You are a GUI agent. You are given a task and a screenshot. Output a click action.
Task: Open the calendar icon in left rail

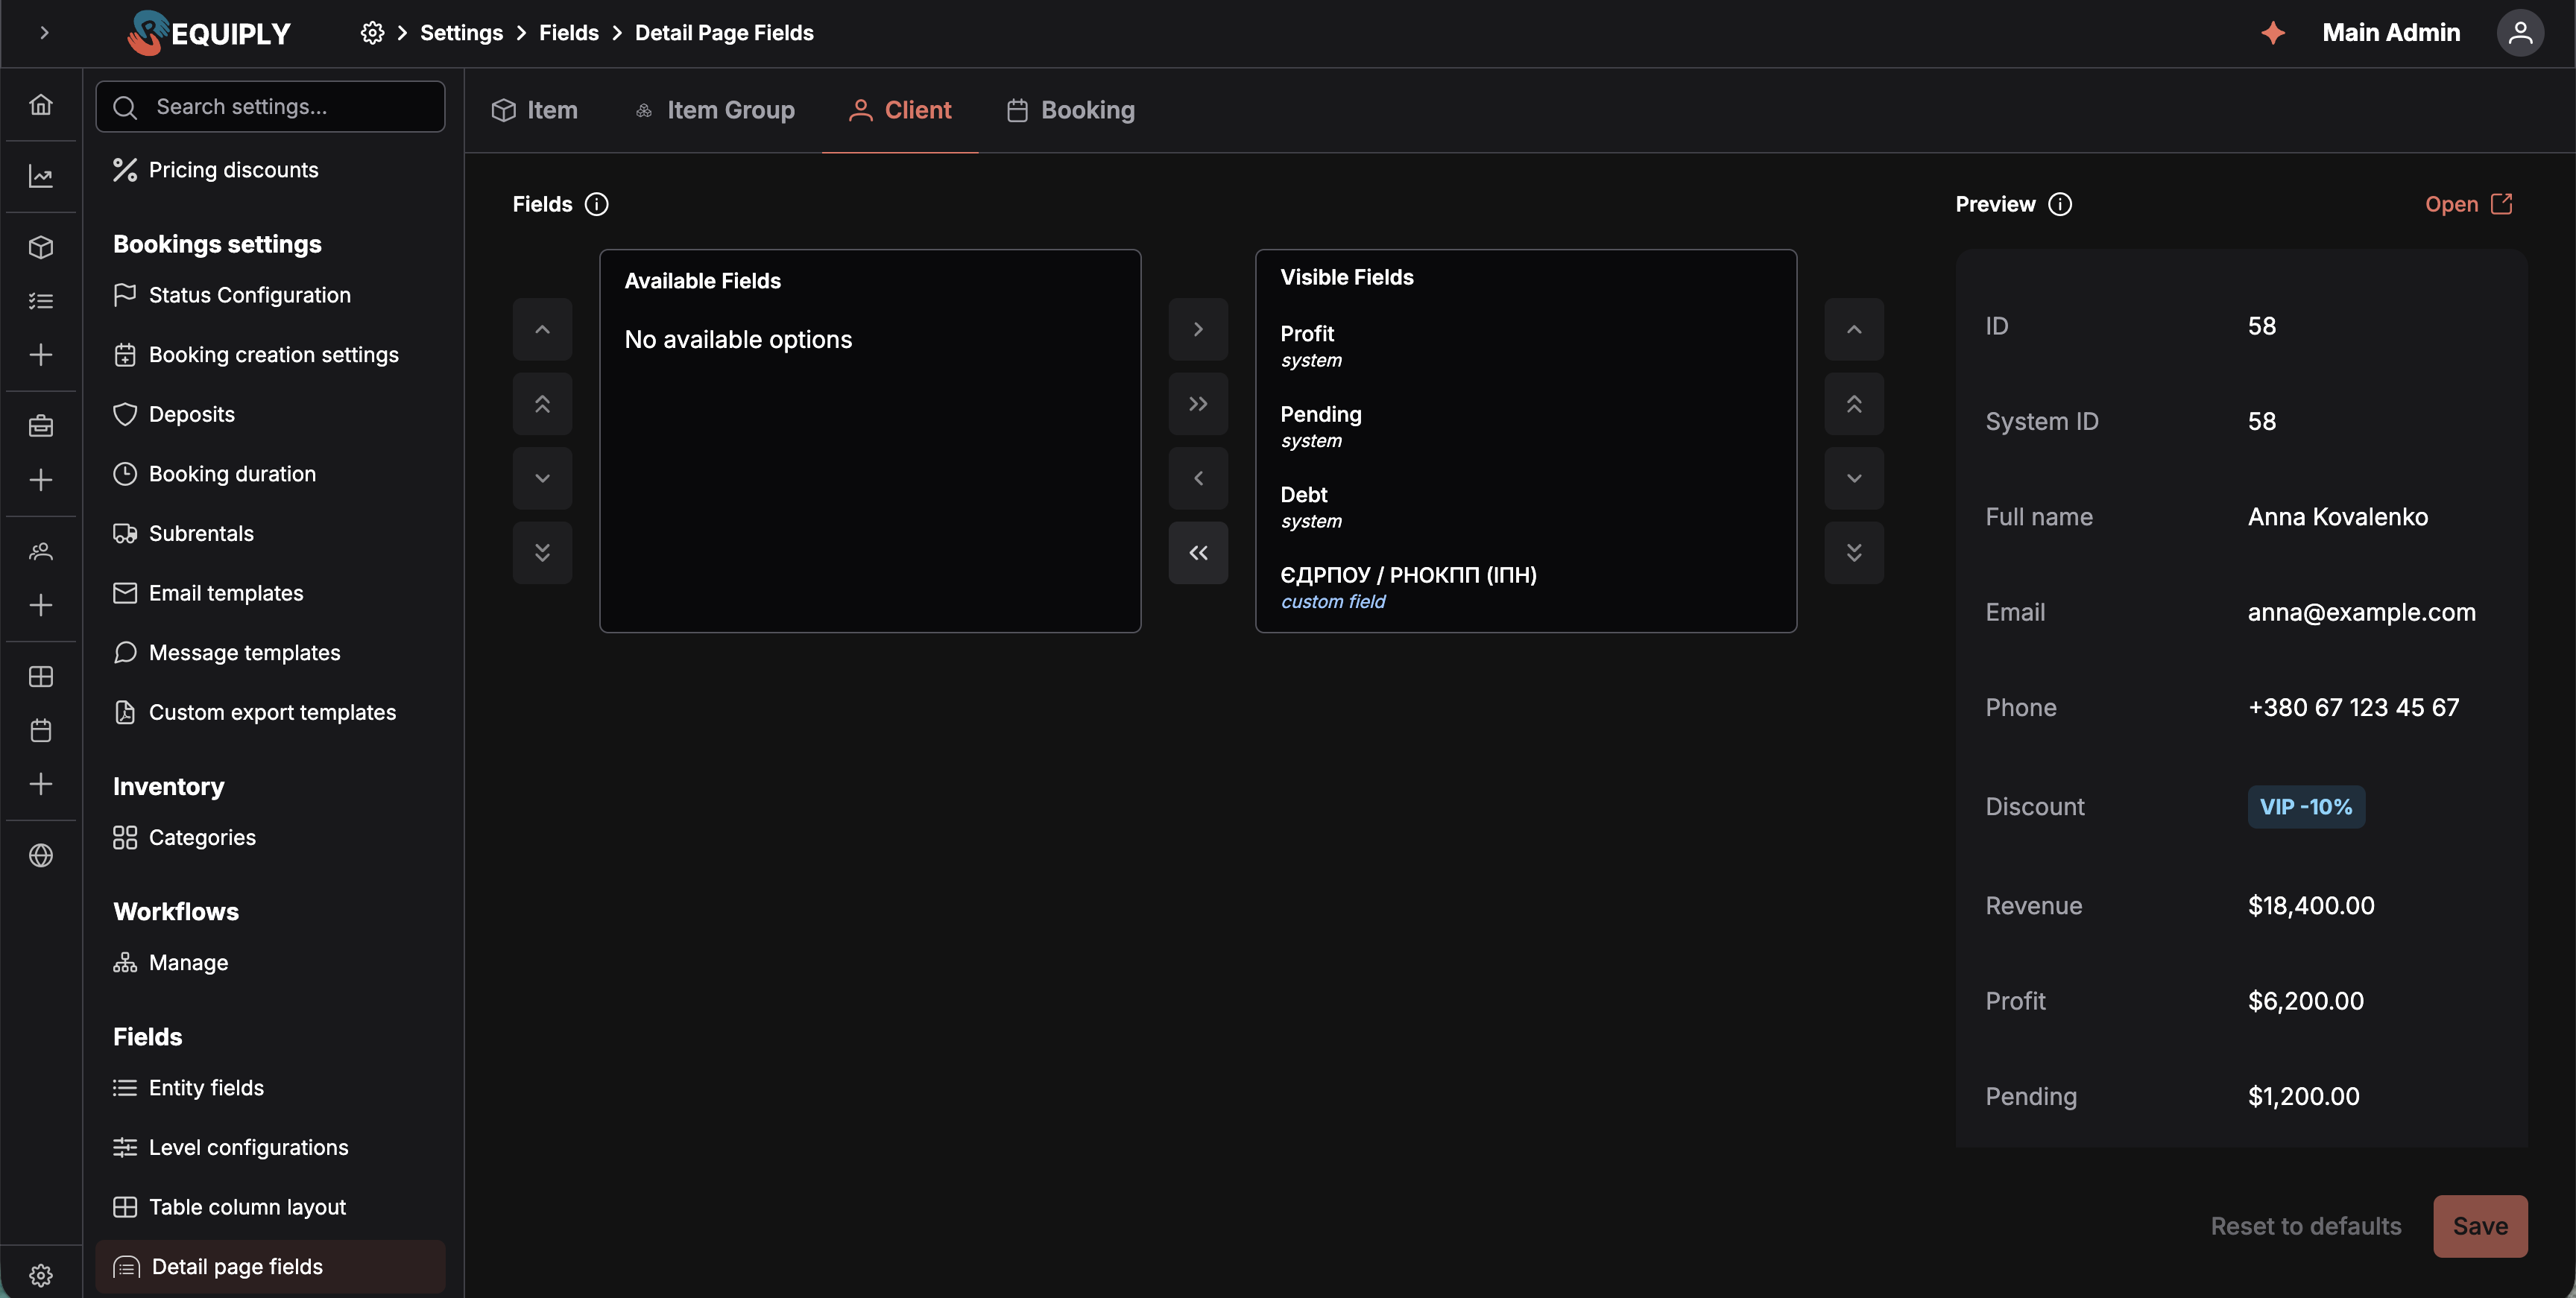[41, 730]
